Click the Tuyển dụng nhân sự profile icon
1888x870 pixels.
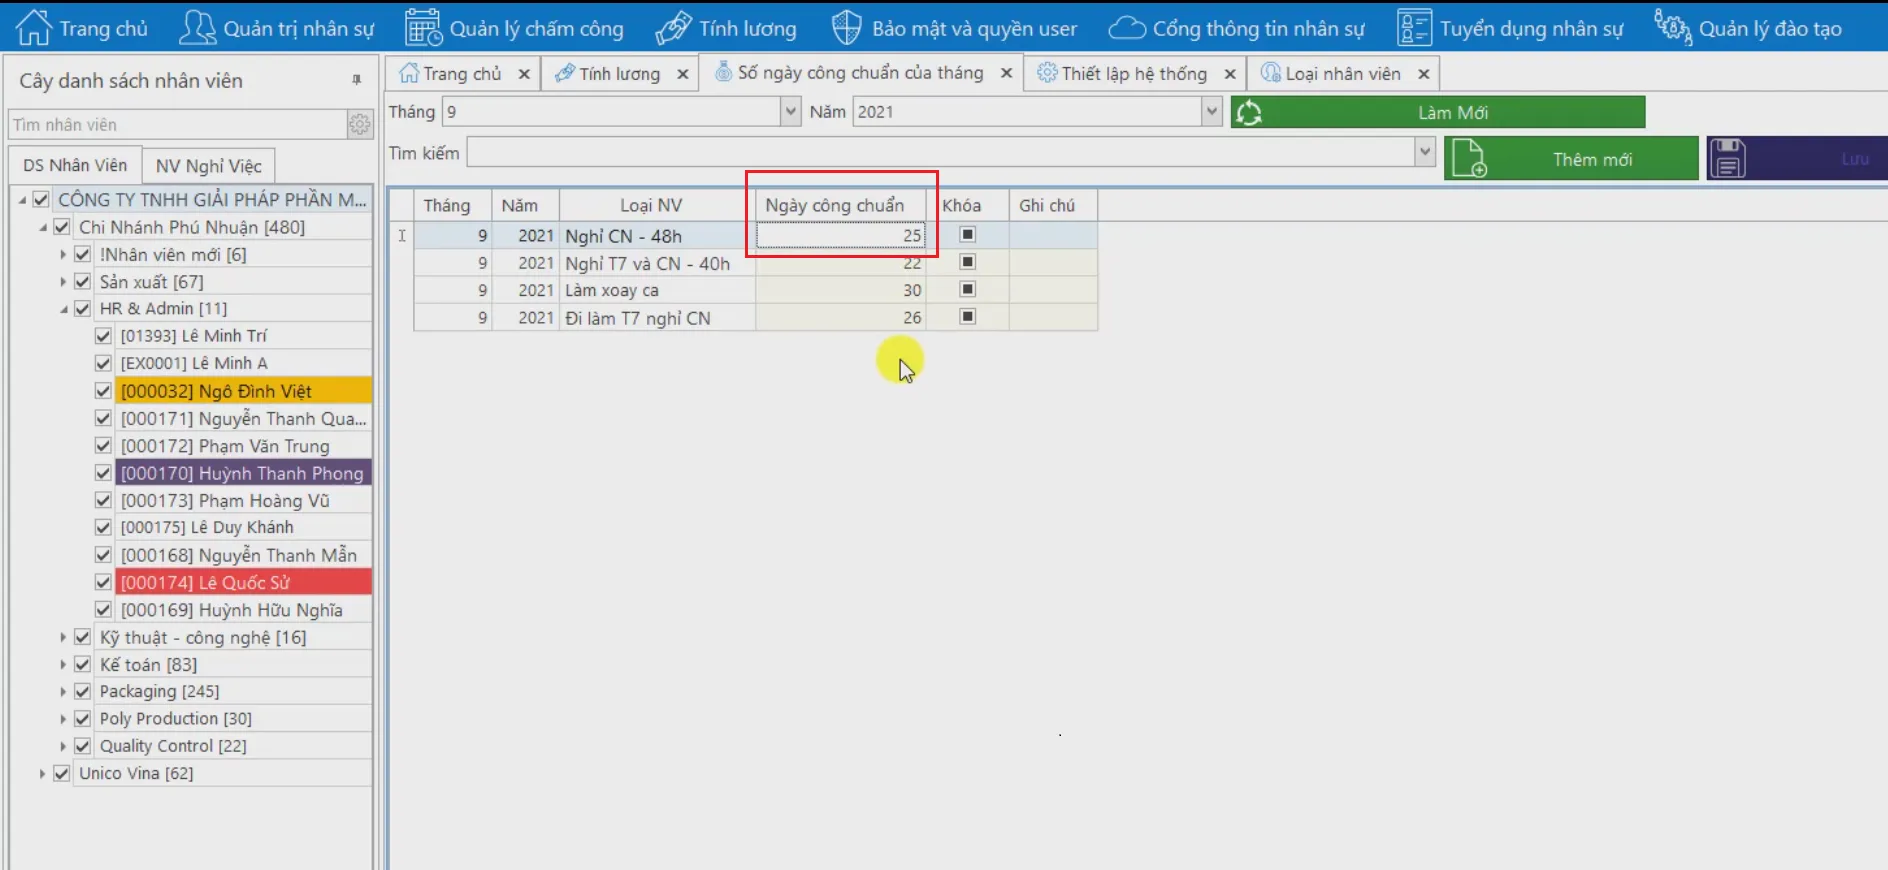[1414, 27]
